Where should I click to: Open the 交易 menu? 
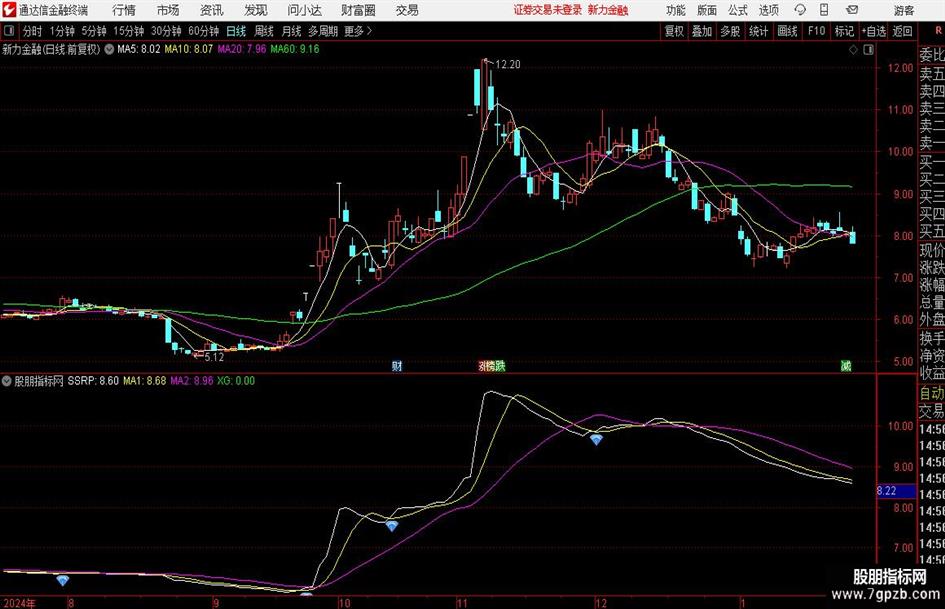click(407, 10)
